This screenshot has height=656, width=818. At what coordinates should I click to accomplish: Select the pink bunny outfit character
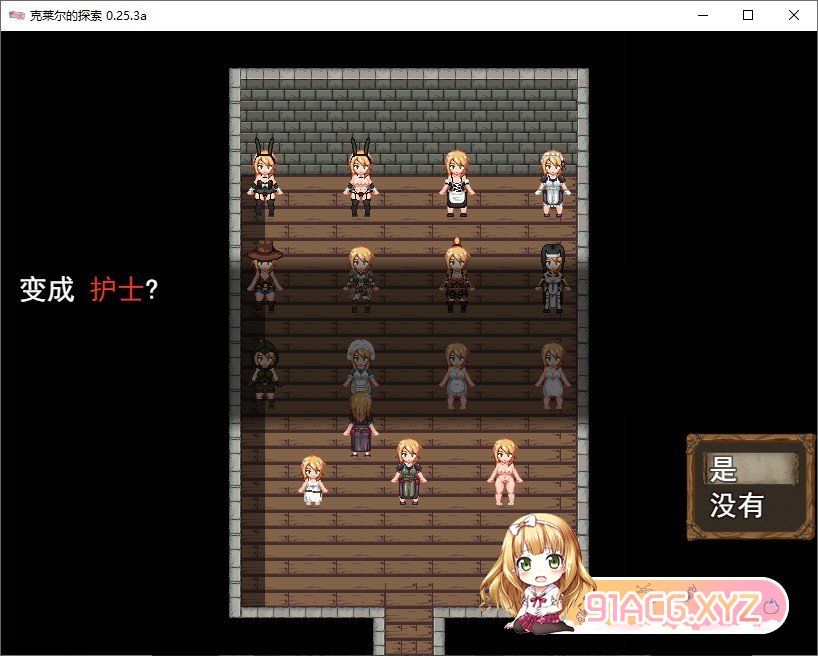click(x=360, y=180)
